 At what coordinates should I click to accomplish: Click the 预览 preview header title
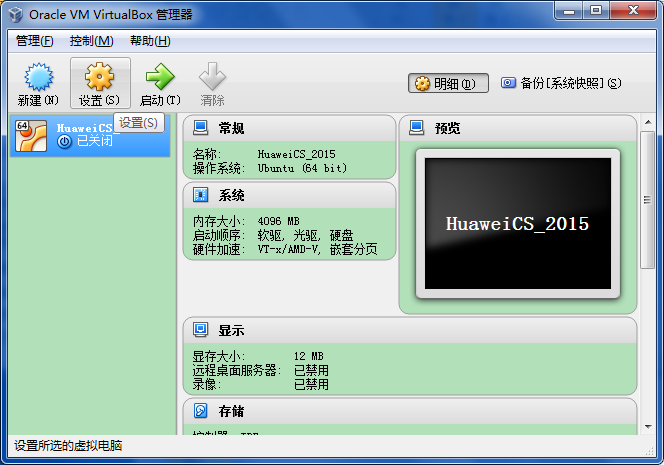[x=448, y=128]
